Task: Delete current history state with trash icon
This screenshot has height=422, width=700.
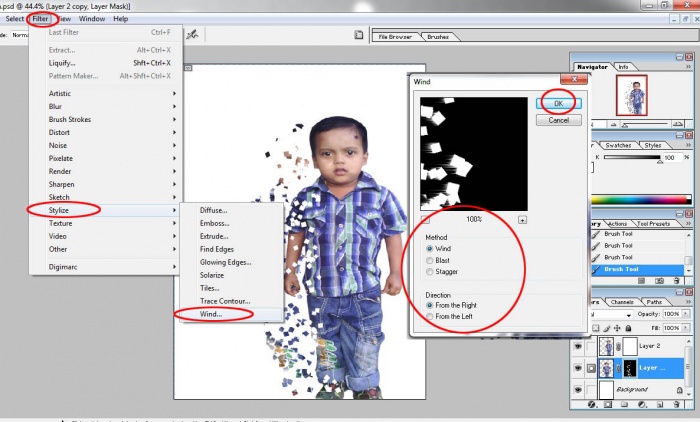Action: tap(676, 281)
